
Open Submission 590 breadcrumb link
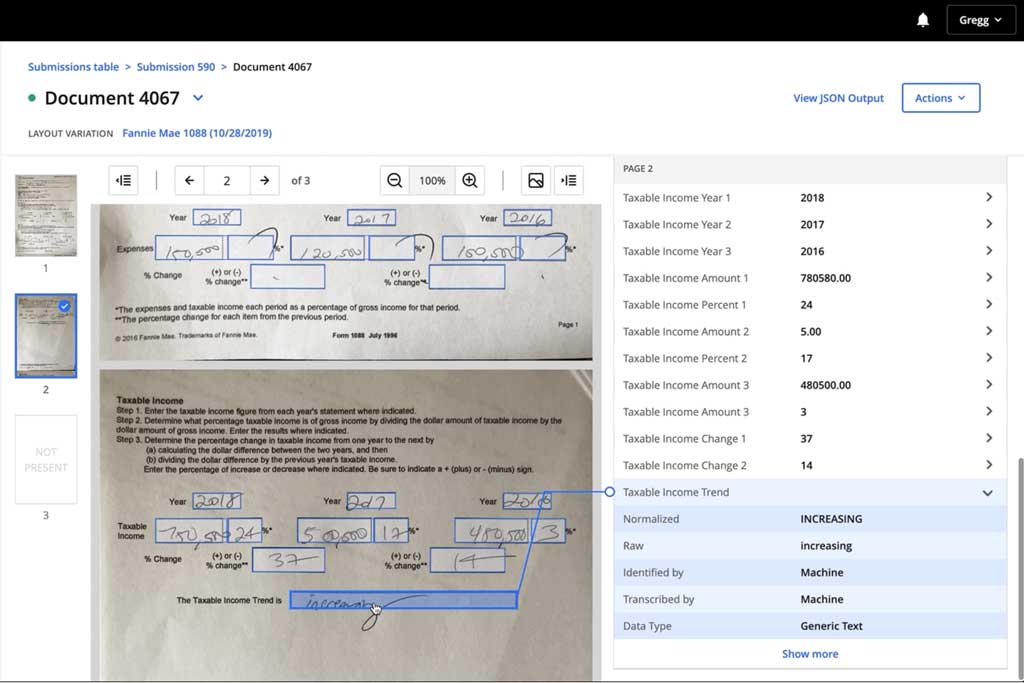(x=176, y=67)
